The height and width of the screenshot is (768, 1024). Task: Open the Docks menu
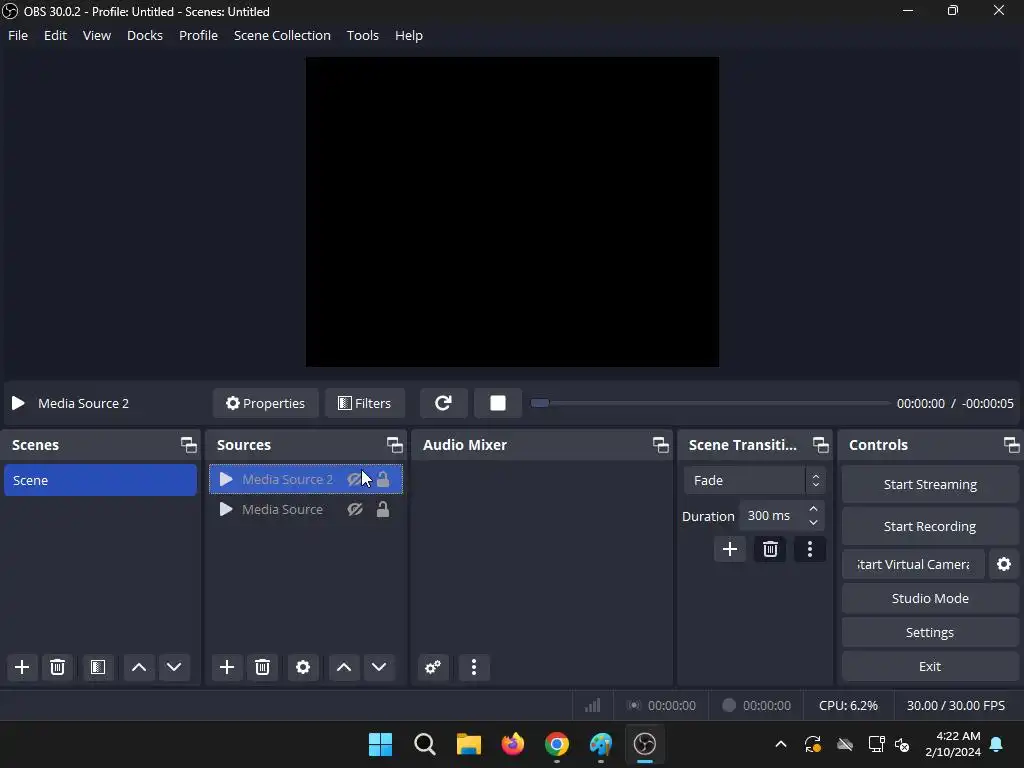tap(145, 35)
